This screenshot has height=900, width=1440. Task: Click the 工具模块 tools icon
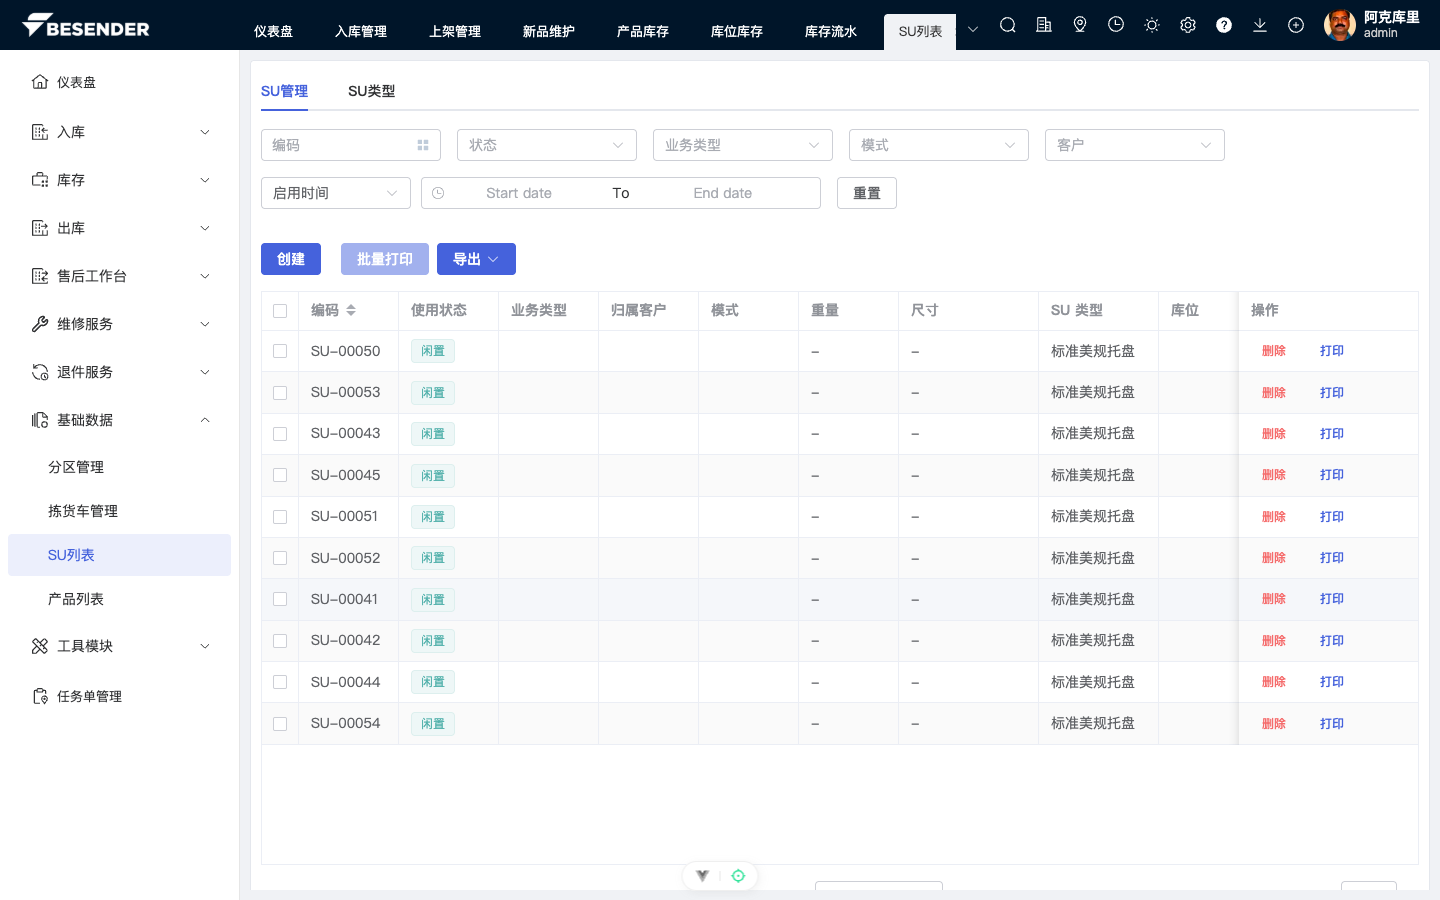(40, 646)
